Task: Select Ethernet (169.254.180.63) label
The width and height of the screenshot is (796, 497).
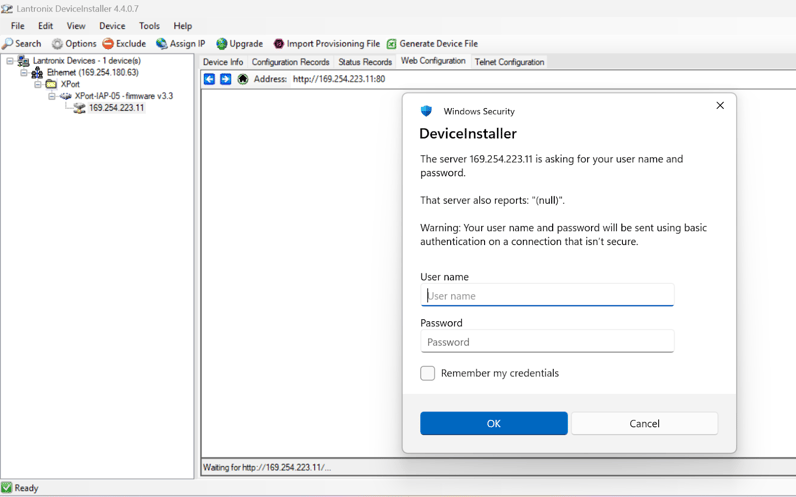Action: 93,73
